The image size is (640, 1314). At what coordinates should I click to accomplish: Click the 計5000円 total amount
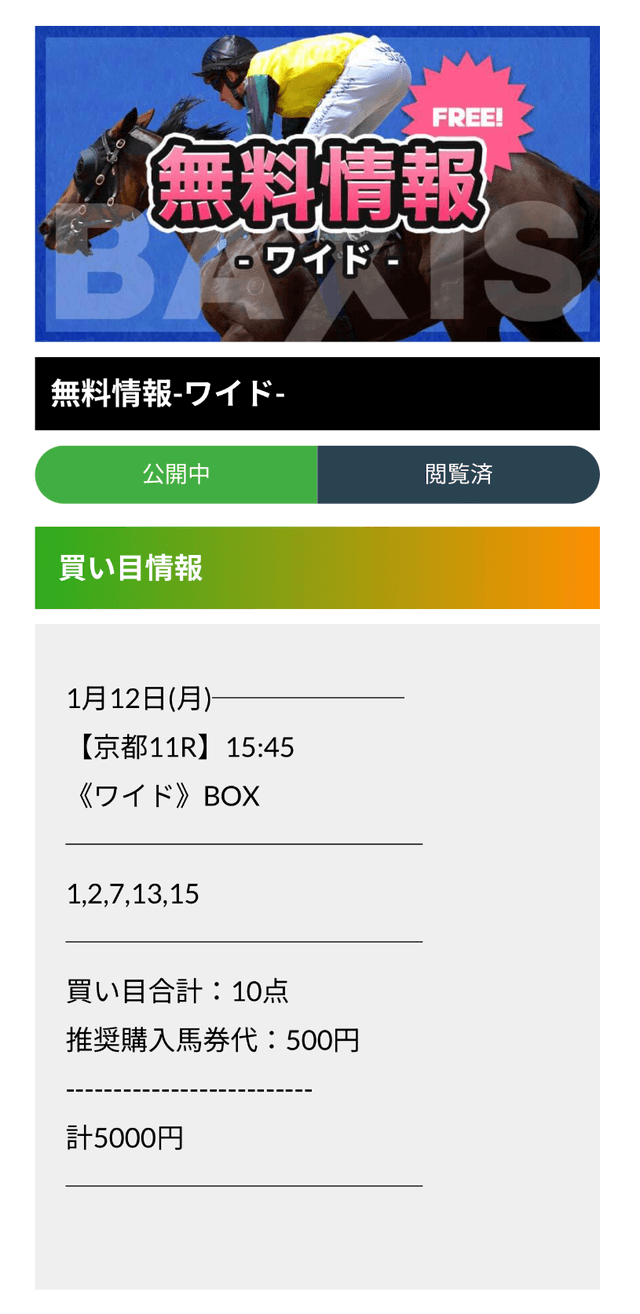coord(125,1138)
